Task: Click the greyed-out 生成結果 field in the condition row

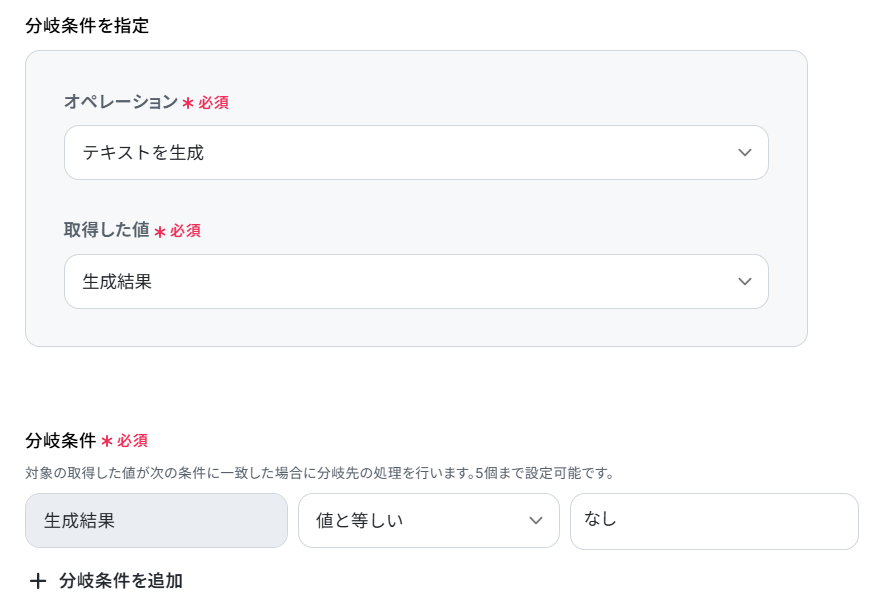Action: 156,521
